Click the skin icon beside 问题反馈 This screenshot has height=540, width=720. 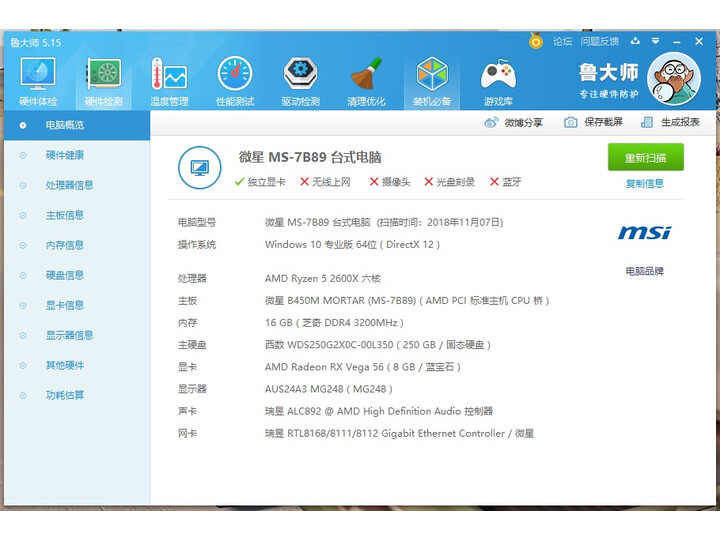click(636, 41)
